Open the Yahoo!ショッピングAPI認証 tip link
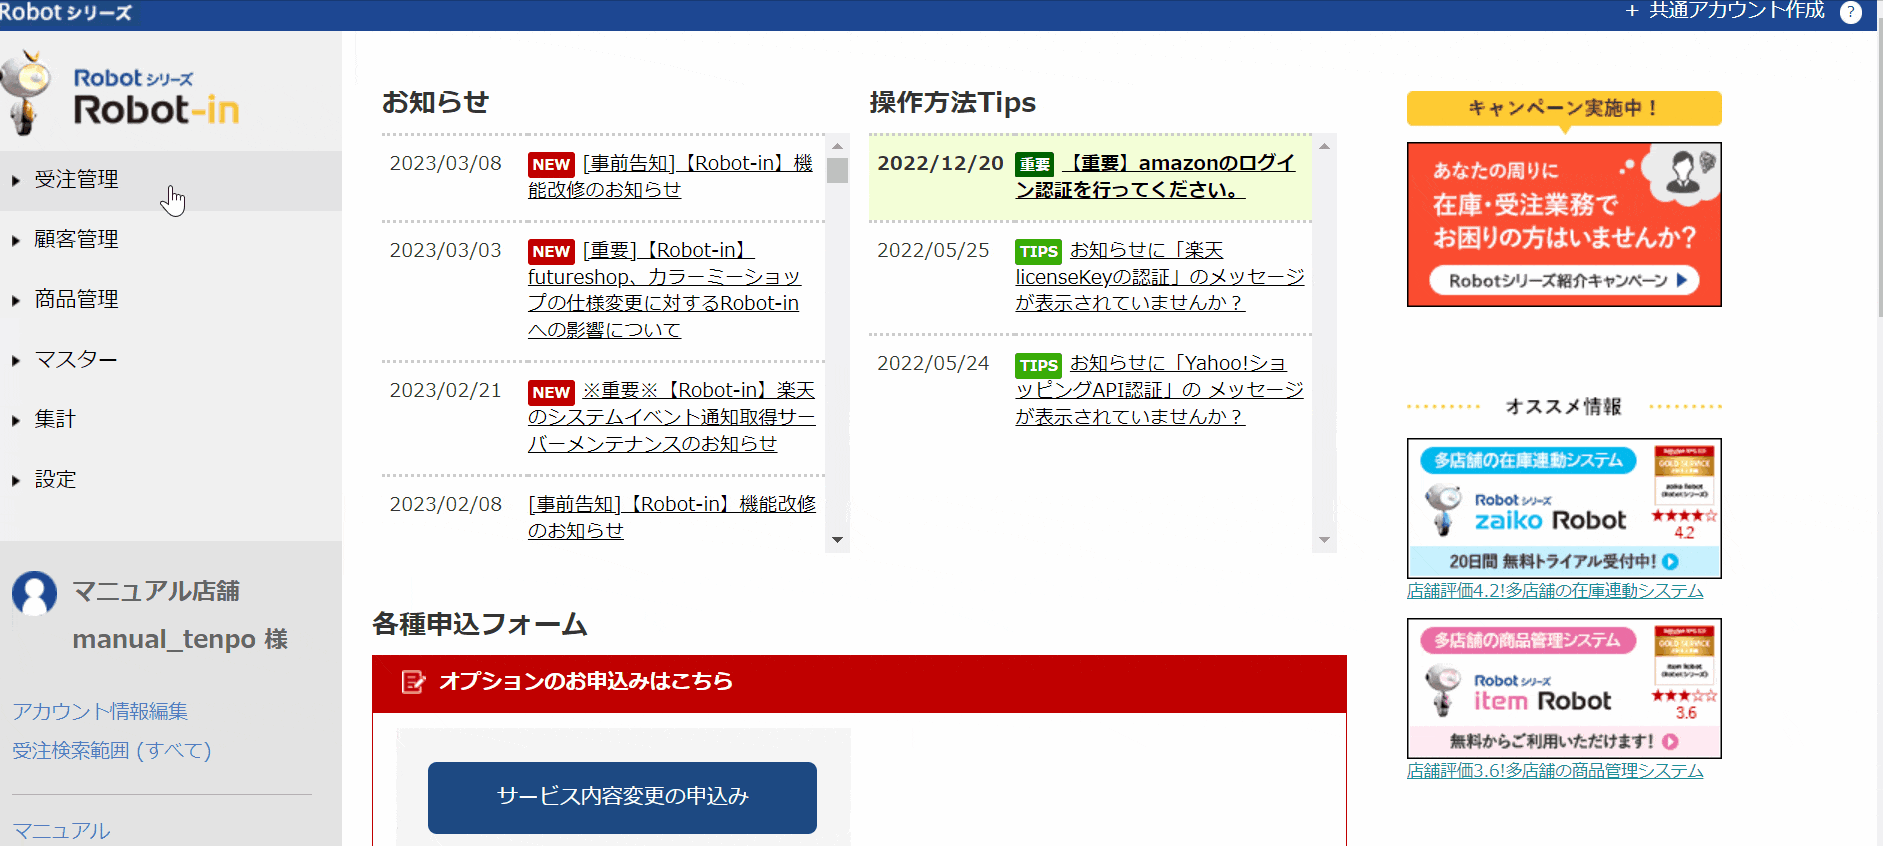This screenshot has height=846, width=1883. pyautogui.click(x=1160, y=391)
